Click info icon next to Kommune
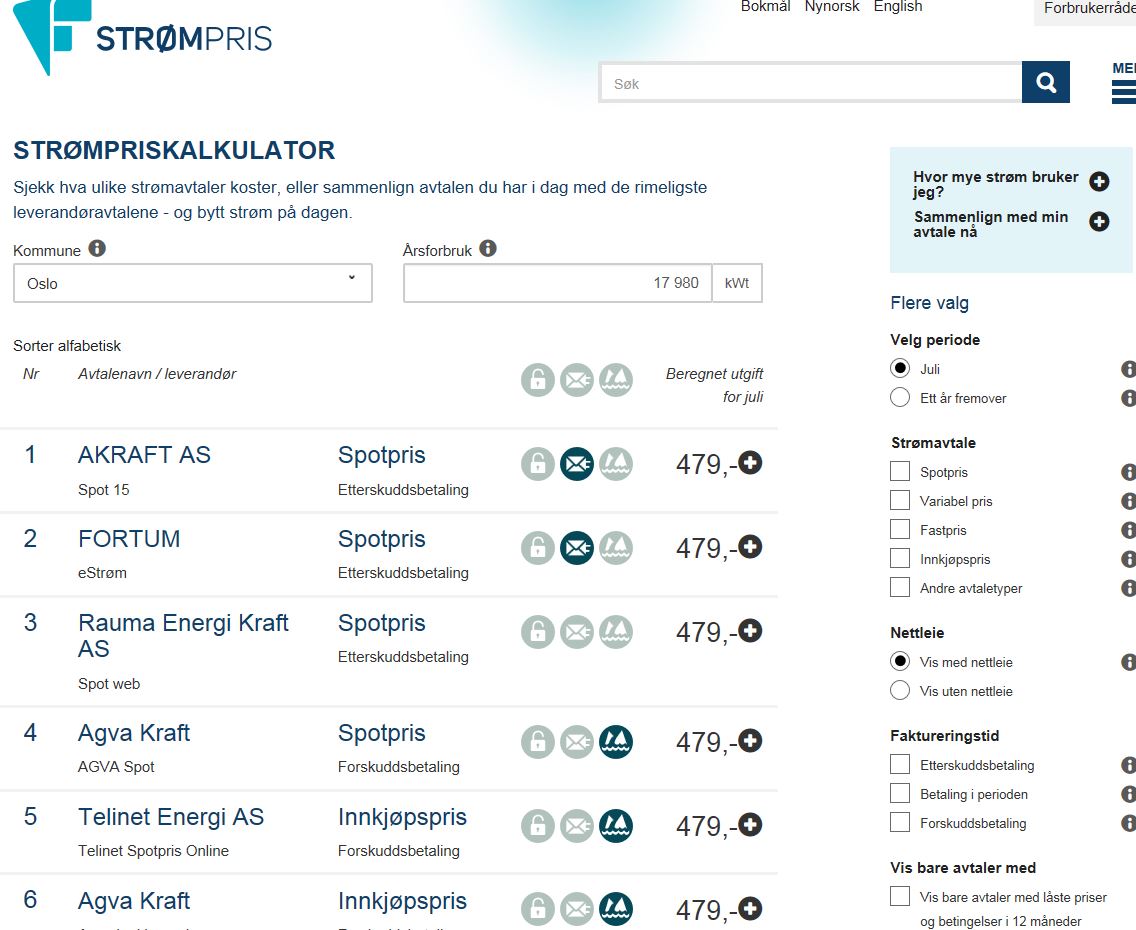 (x=97, y=249)
